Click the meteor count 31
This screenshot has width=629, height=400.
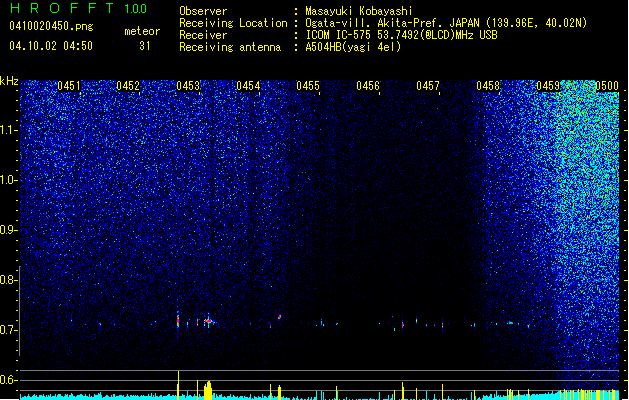point(145,46)
